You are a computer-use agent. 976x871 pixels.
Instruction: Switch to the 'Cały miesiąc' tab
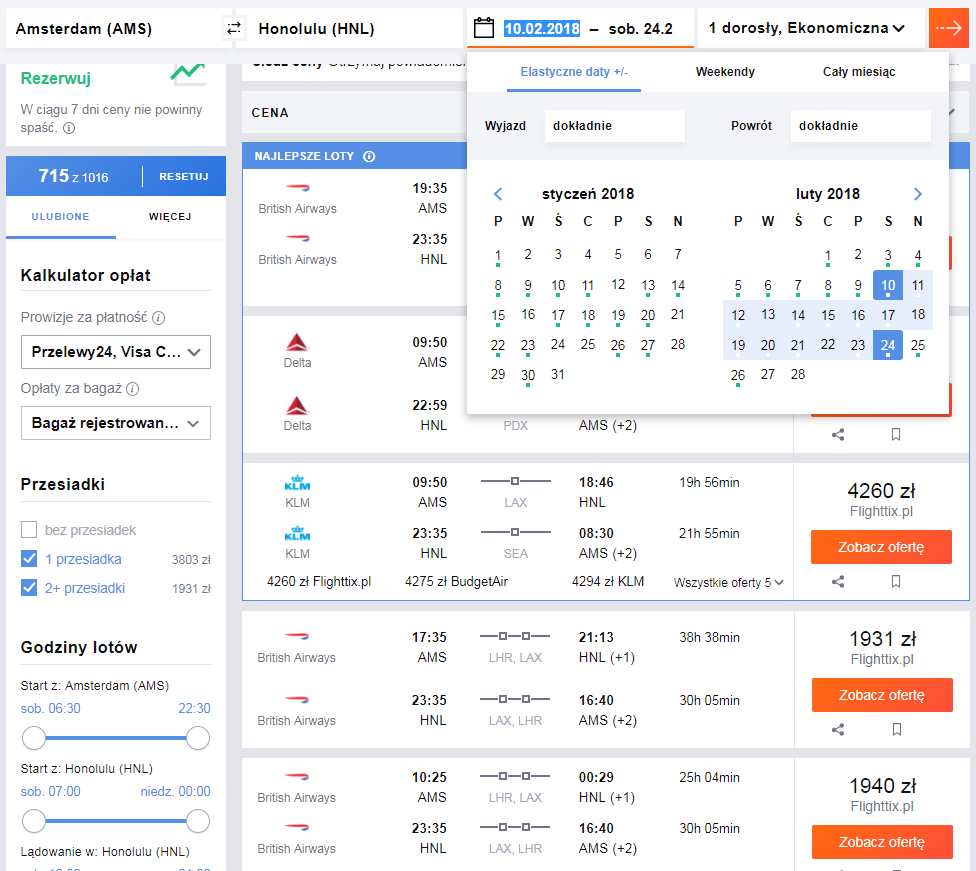click(x=859, y=72)
